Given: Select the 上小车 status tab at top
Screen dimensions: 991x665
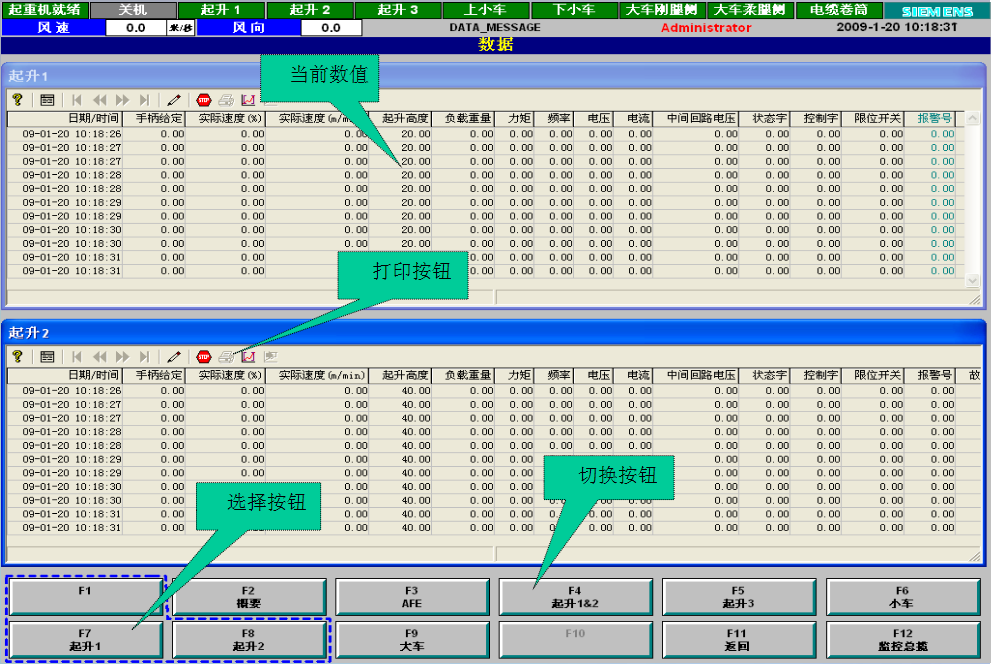Looking at the screenshot, I should pyautogui.click(x=486, y=9).
